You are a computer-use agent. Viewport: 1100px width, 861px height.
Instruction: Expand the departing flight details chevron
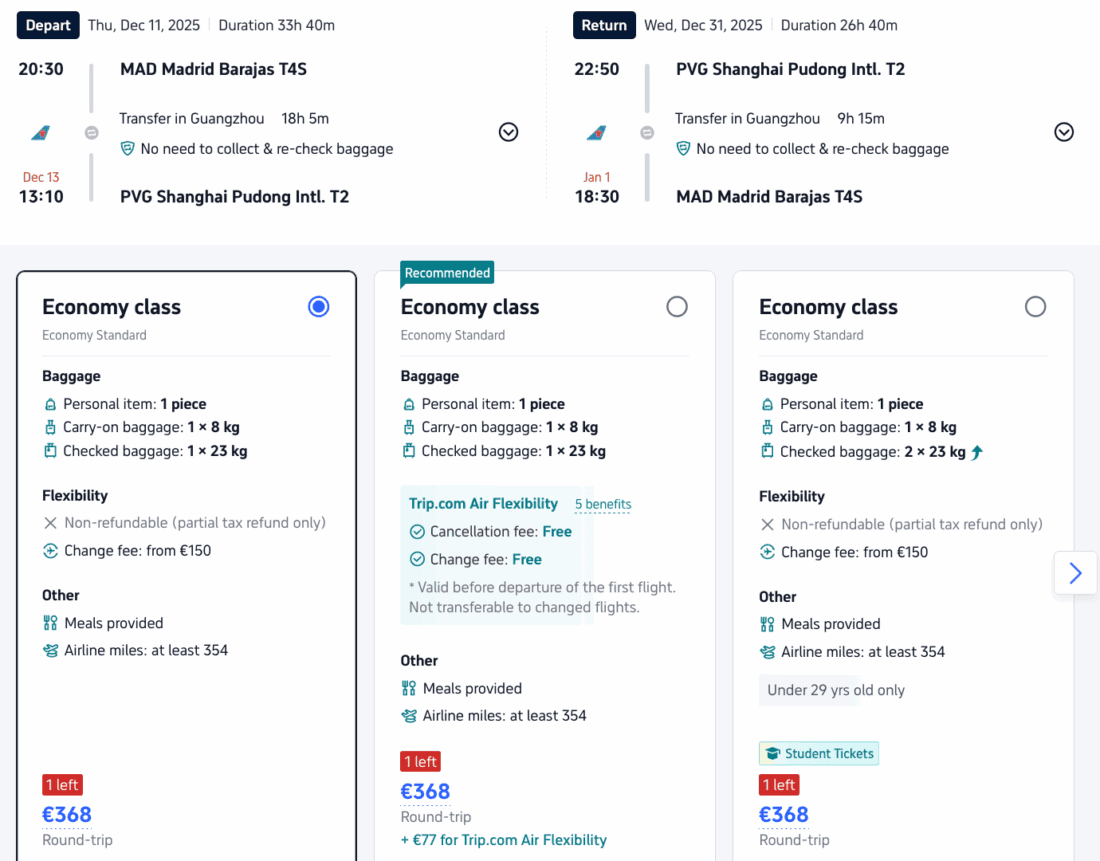pyautogui.click(x=509, y=132)
